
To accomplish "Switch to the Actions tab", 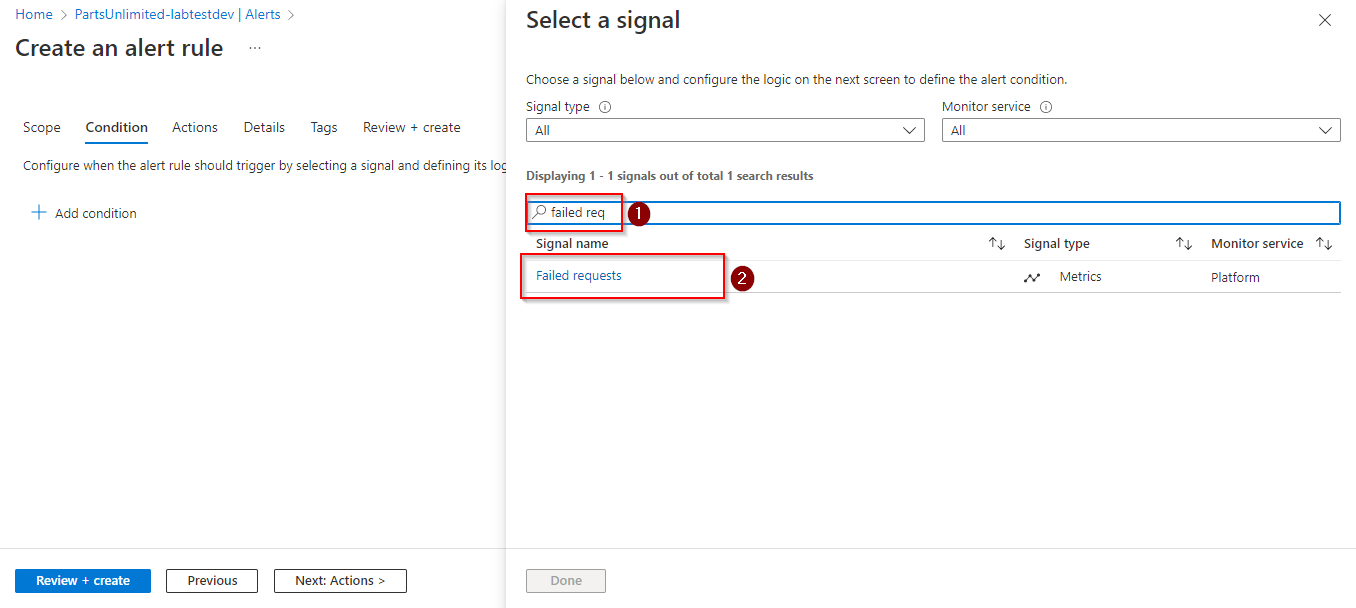I will click(195, 128).
